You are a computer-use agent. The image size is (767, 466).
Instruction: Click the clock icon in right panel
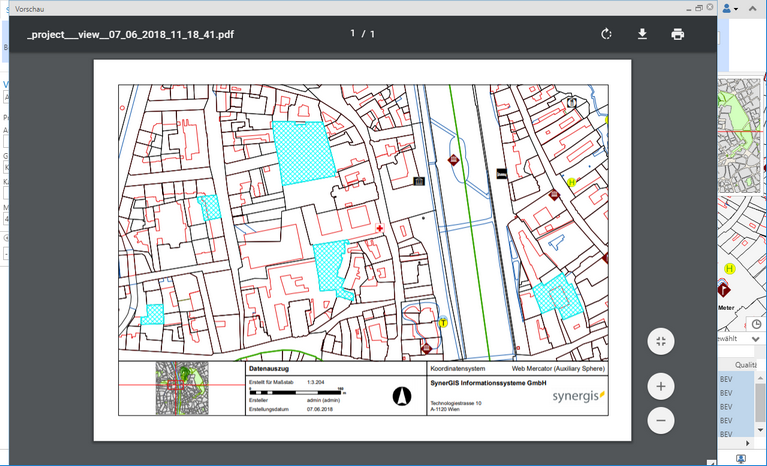[x=755, y=324]
